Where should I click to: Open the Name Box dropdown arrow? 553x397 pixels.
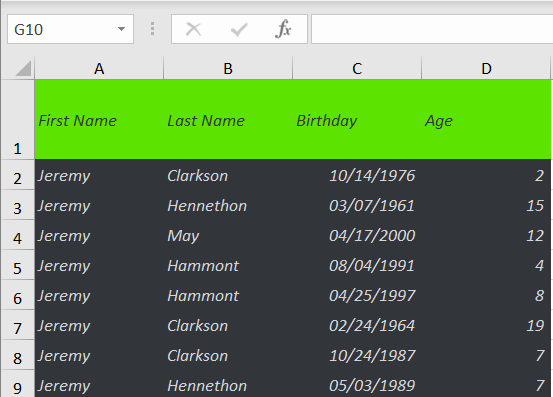[x=121, y=29]
